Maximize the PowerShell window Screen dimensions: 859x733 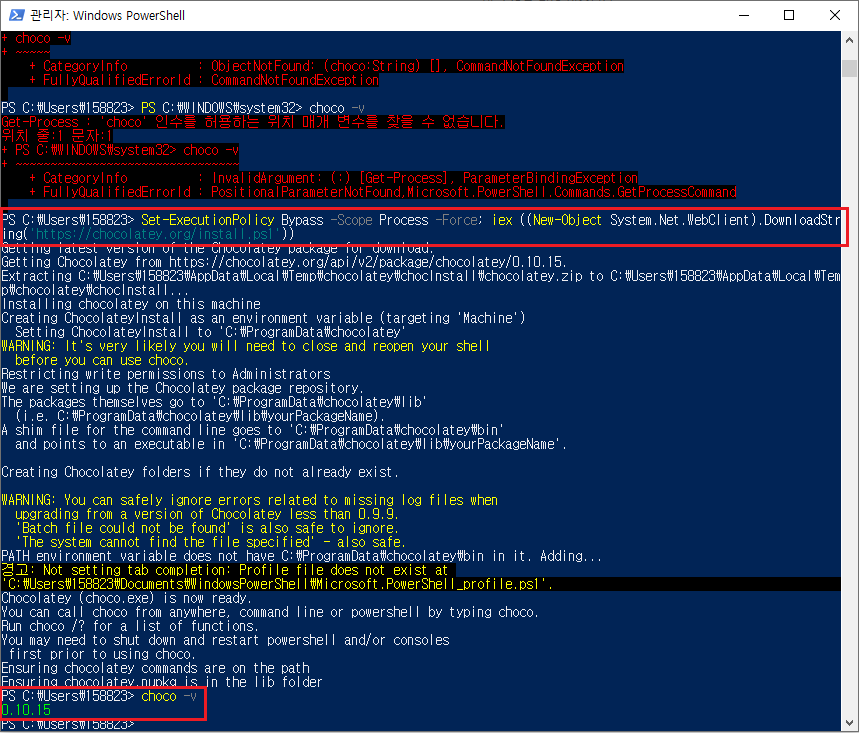point(789,15)
